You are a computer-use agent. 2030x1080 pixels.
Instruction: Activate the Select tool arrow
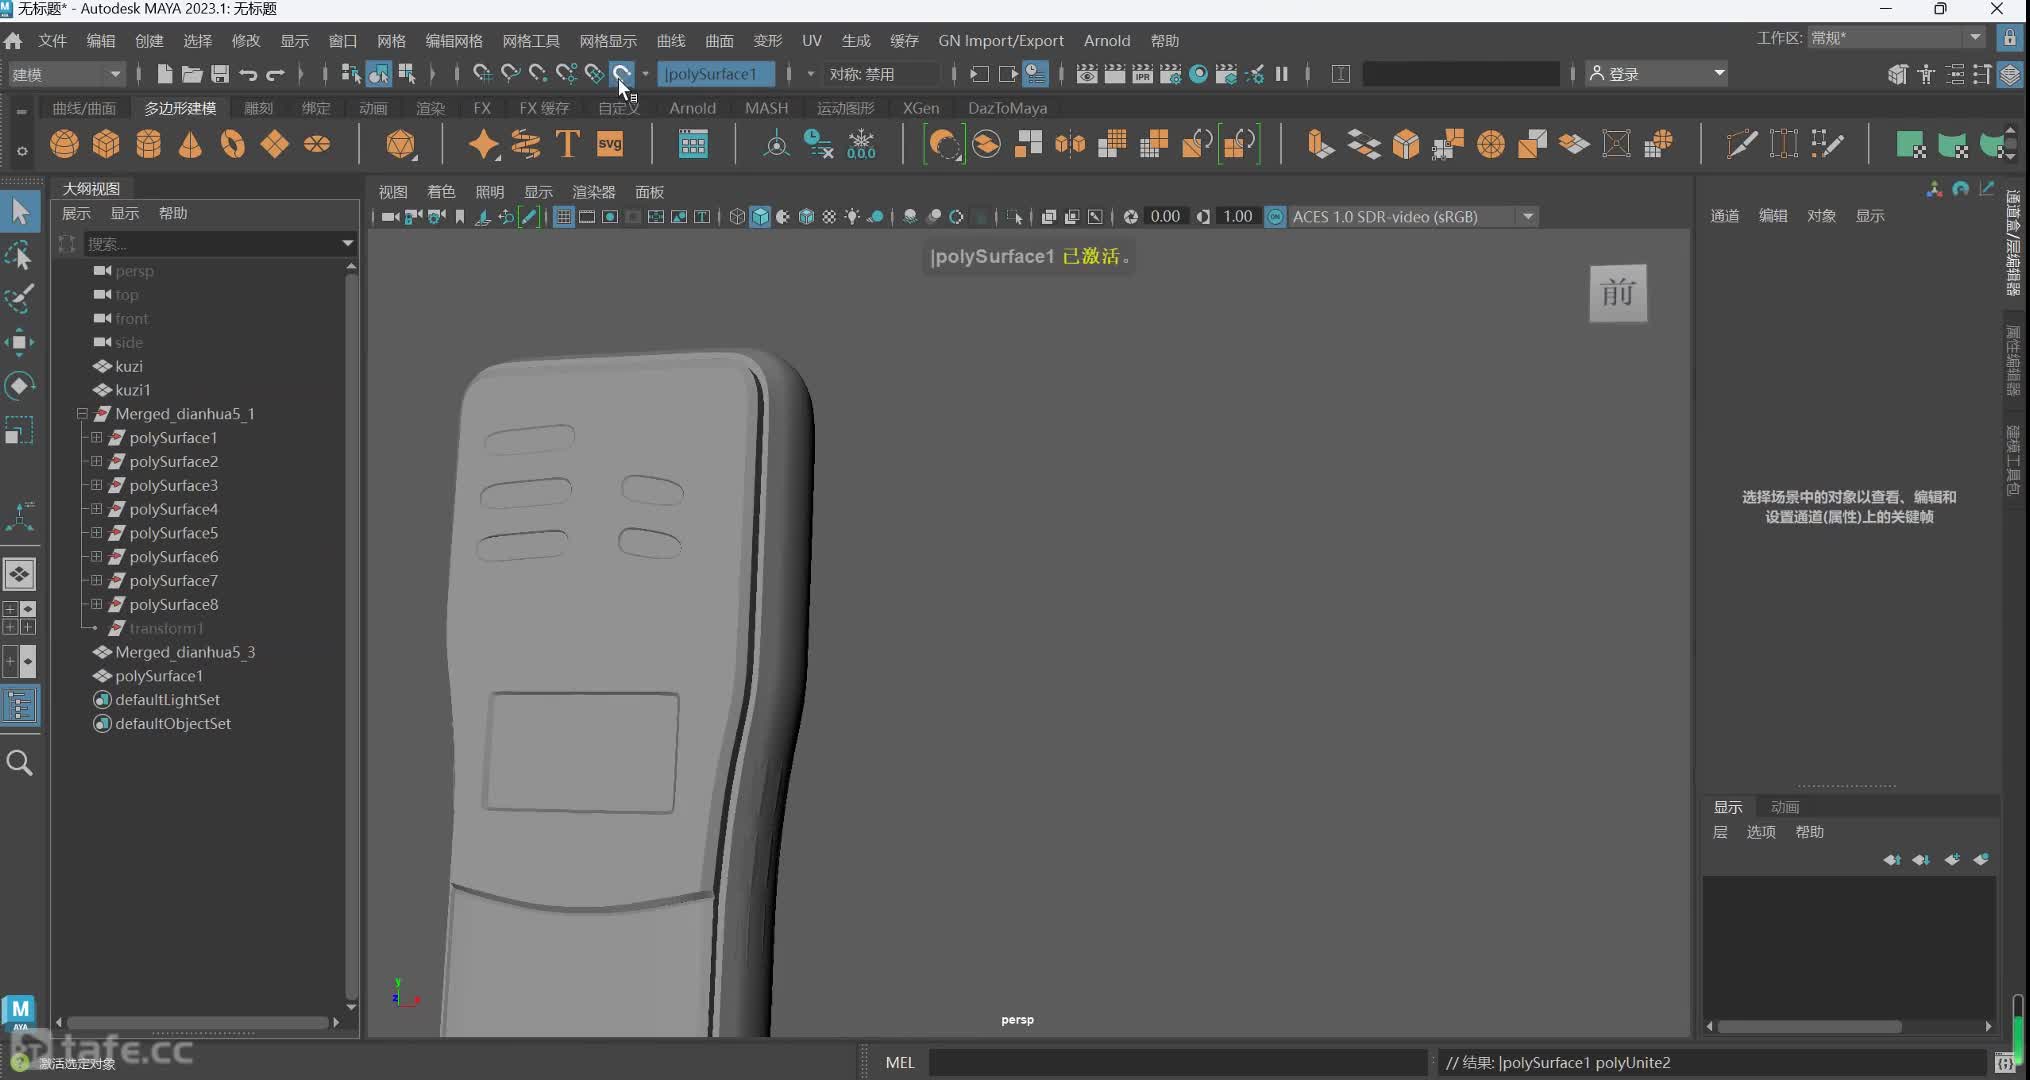[20, 212]
